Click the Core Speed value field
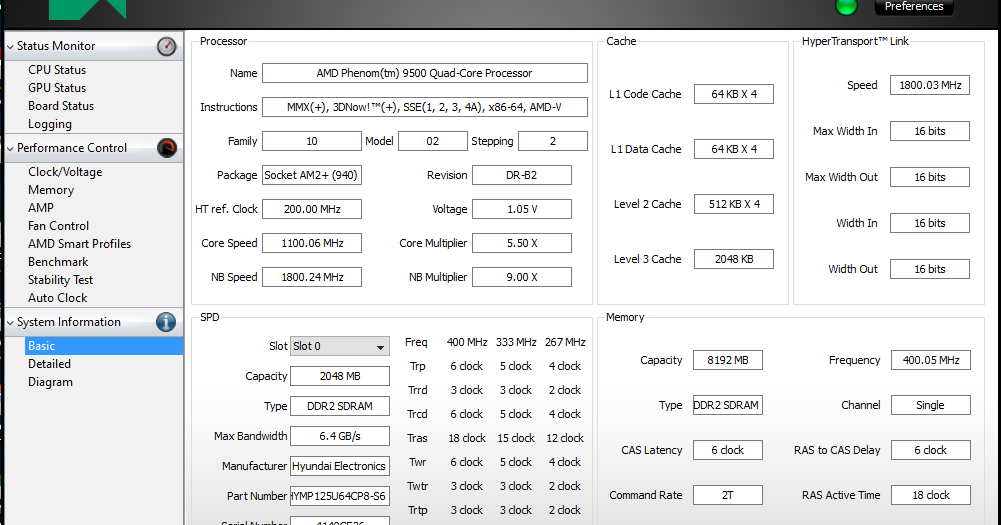 pyautogui.click(x=312, y=243)
